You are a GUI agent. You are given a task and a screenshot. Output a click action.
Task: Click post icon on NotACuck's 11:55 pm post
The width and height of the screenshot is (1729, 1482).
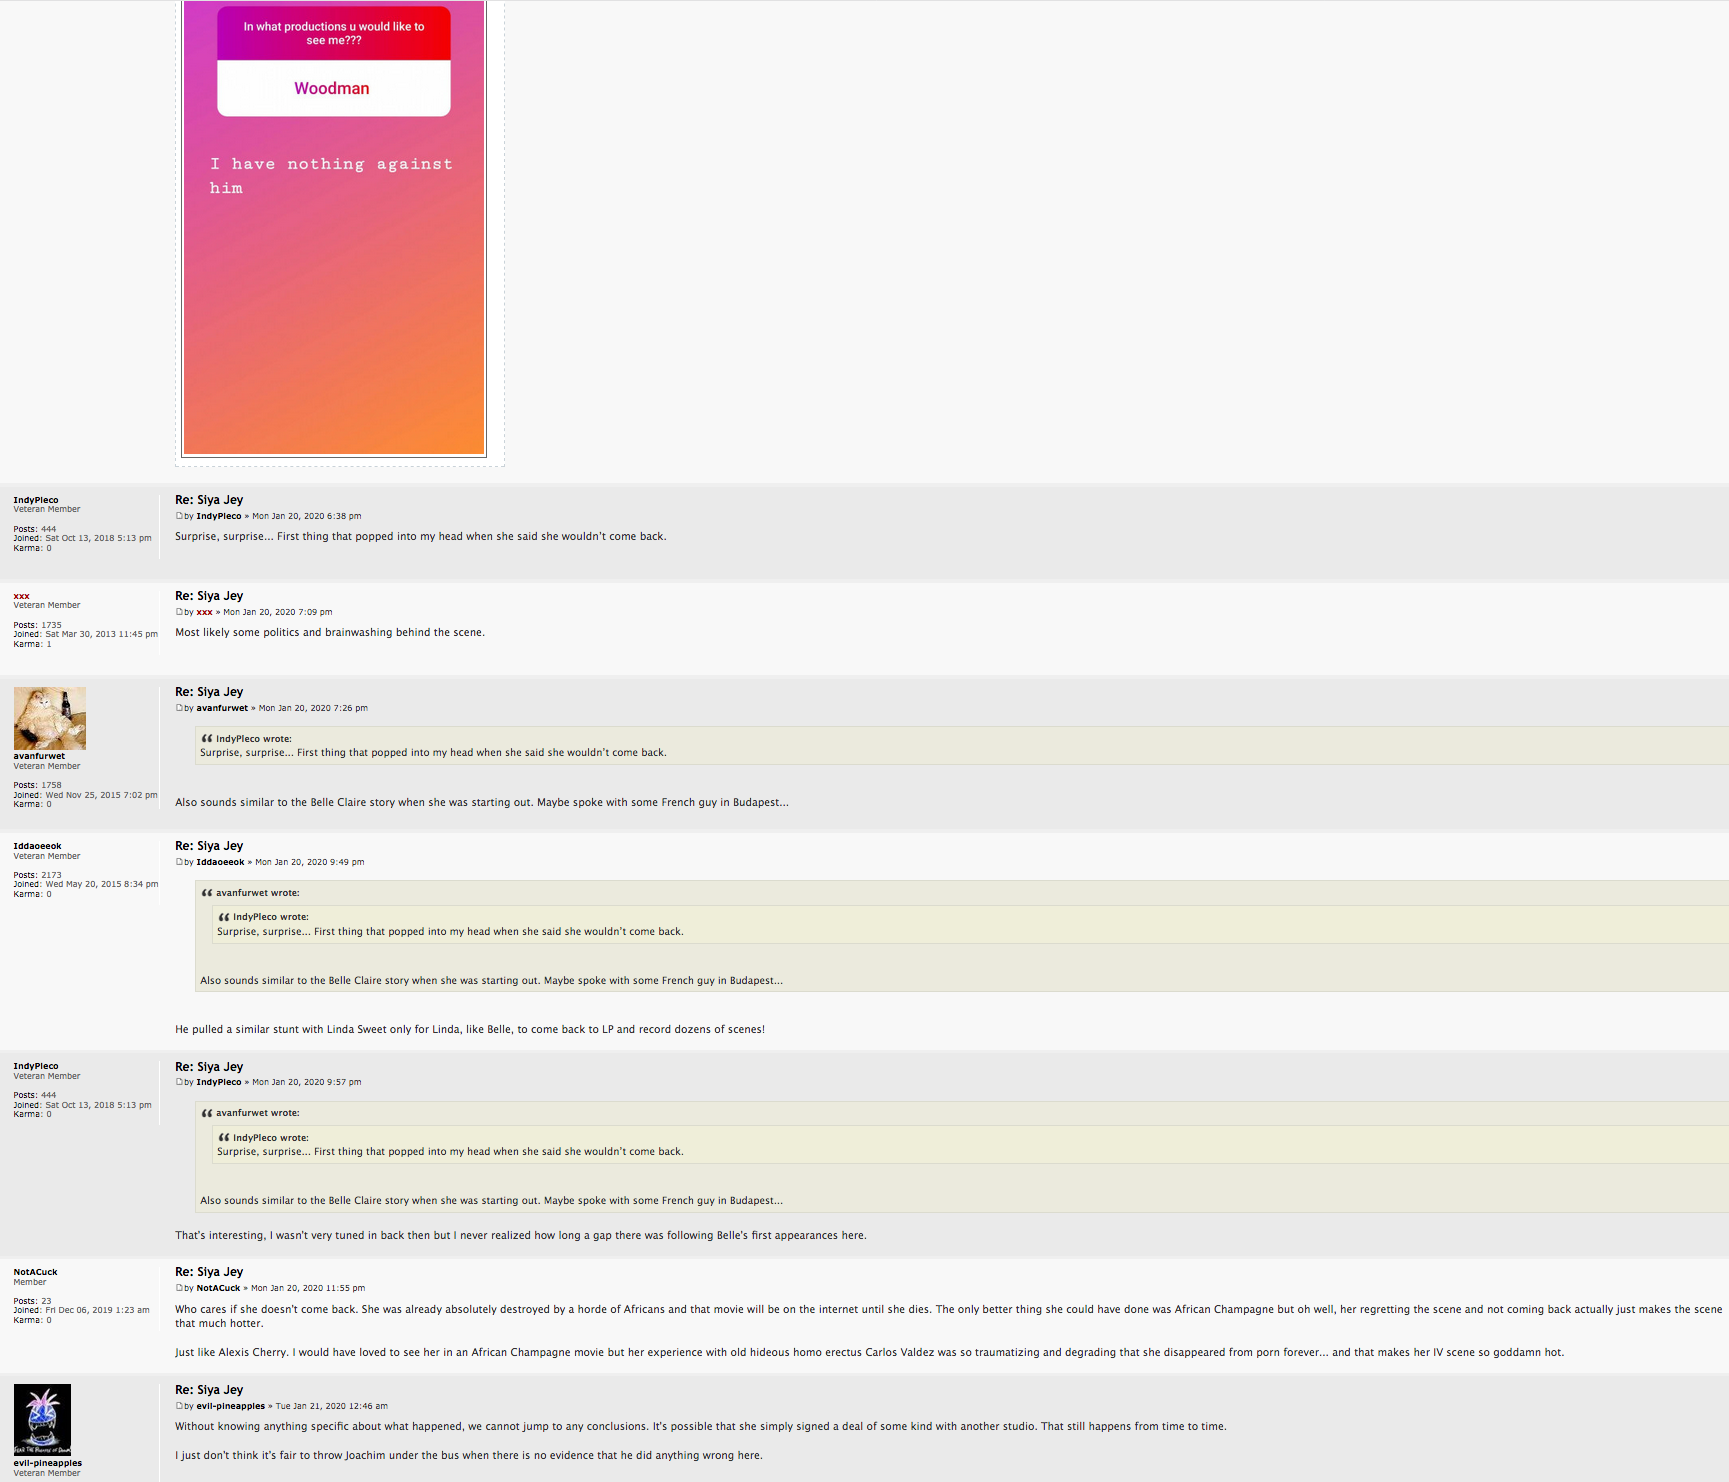click(179, 1288)
